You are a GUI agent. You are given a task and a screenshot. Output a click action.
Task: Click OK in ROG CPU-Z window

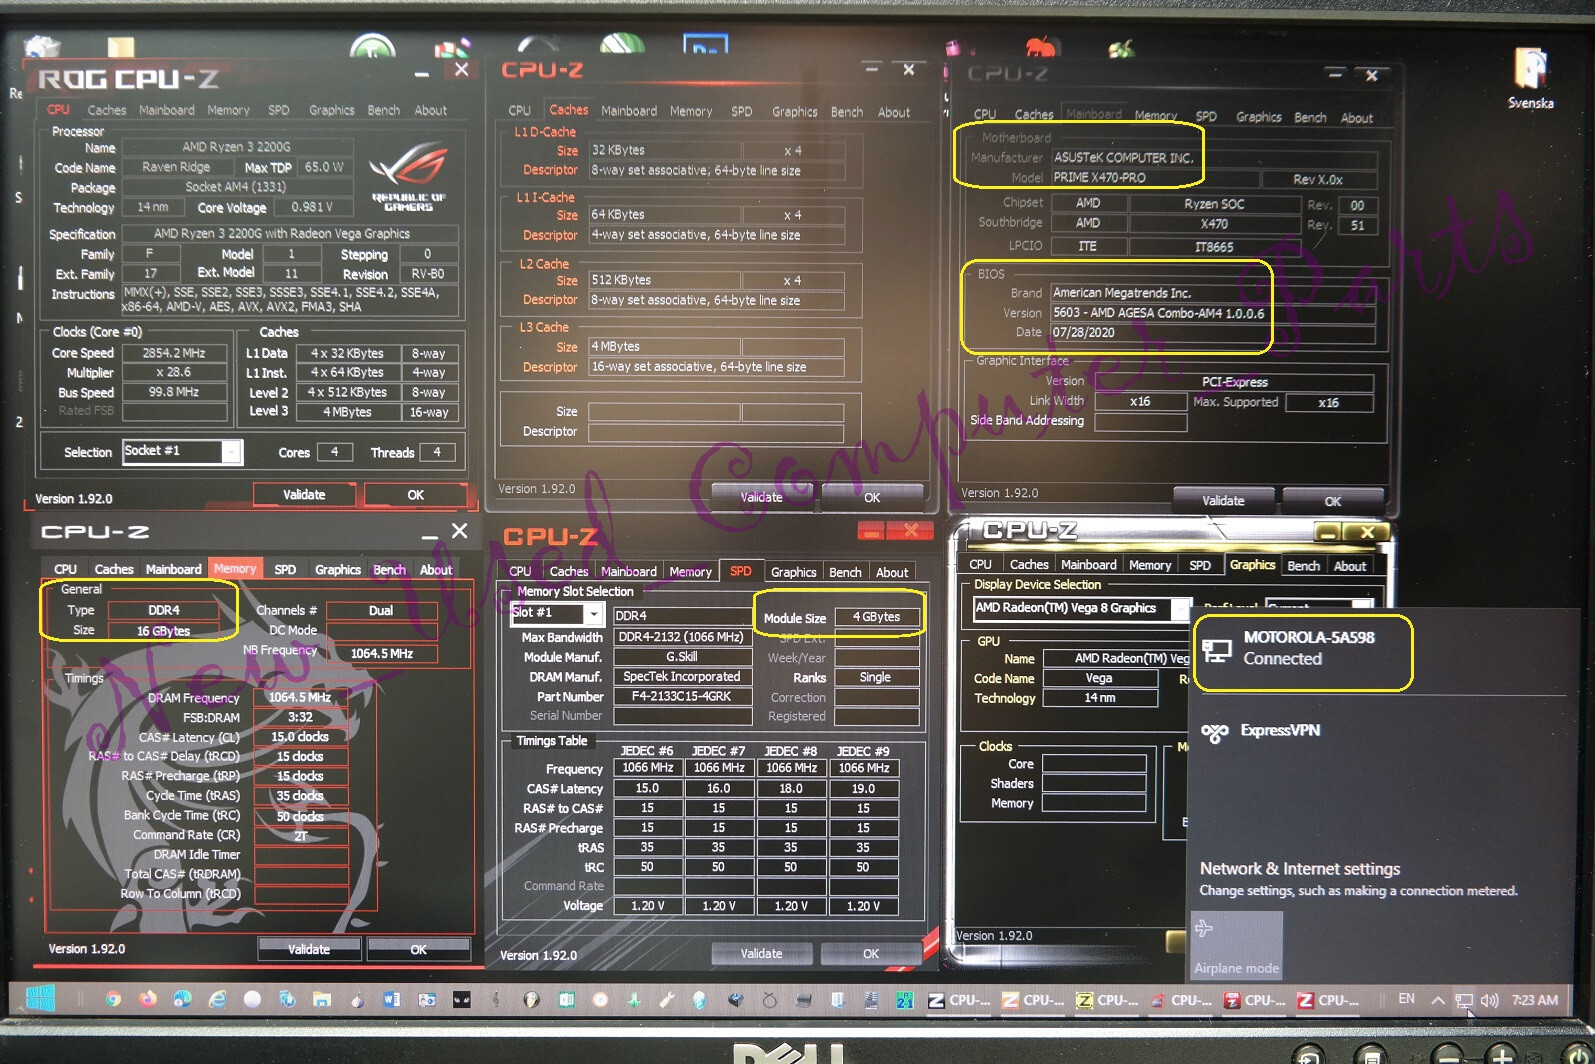[x=416, y=495]
